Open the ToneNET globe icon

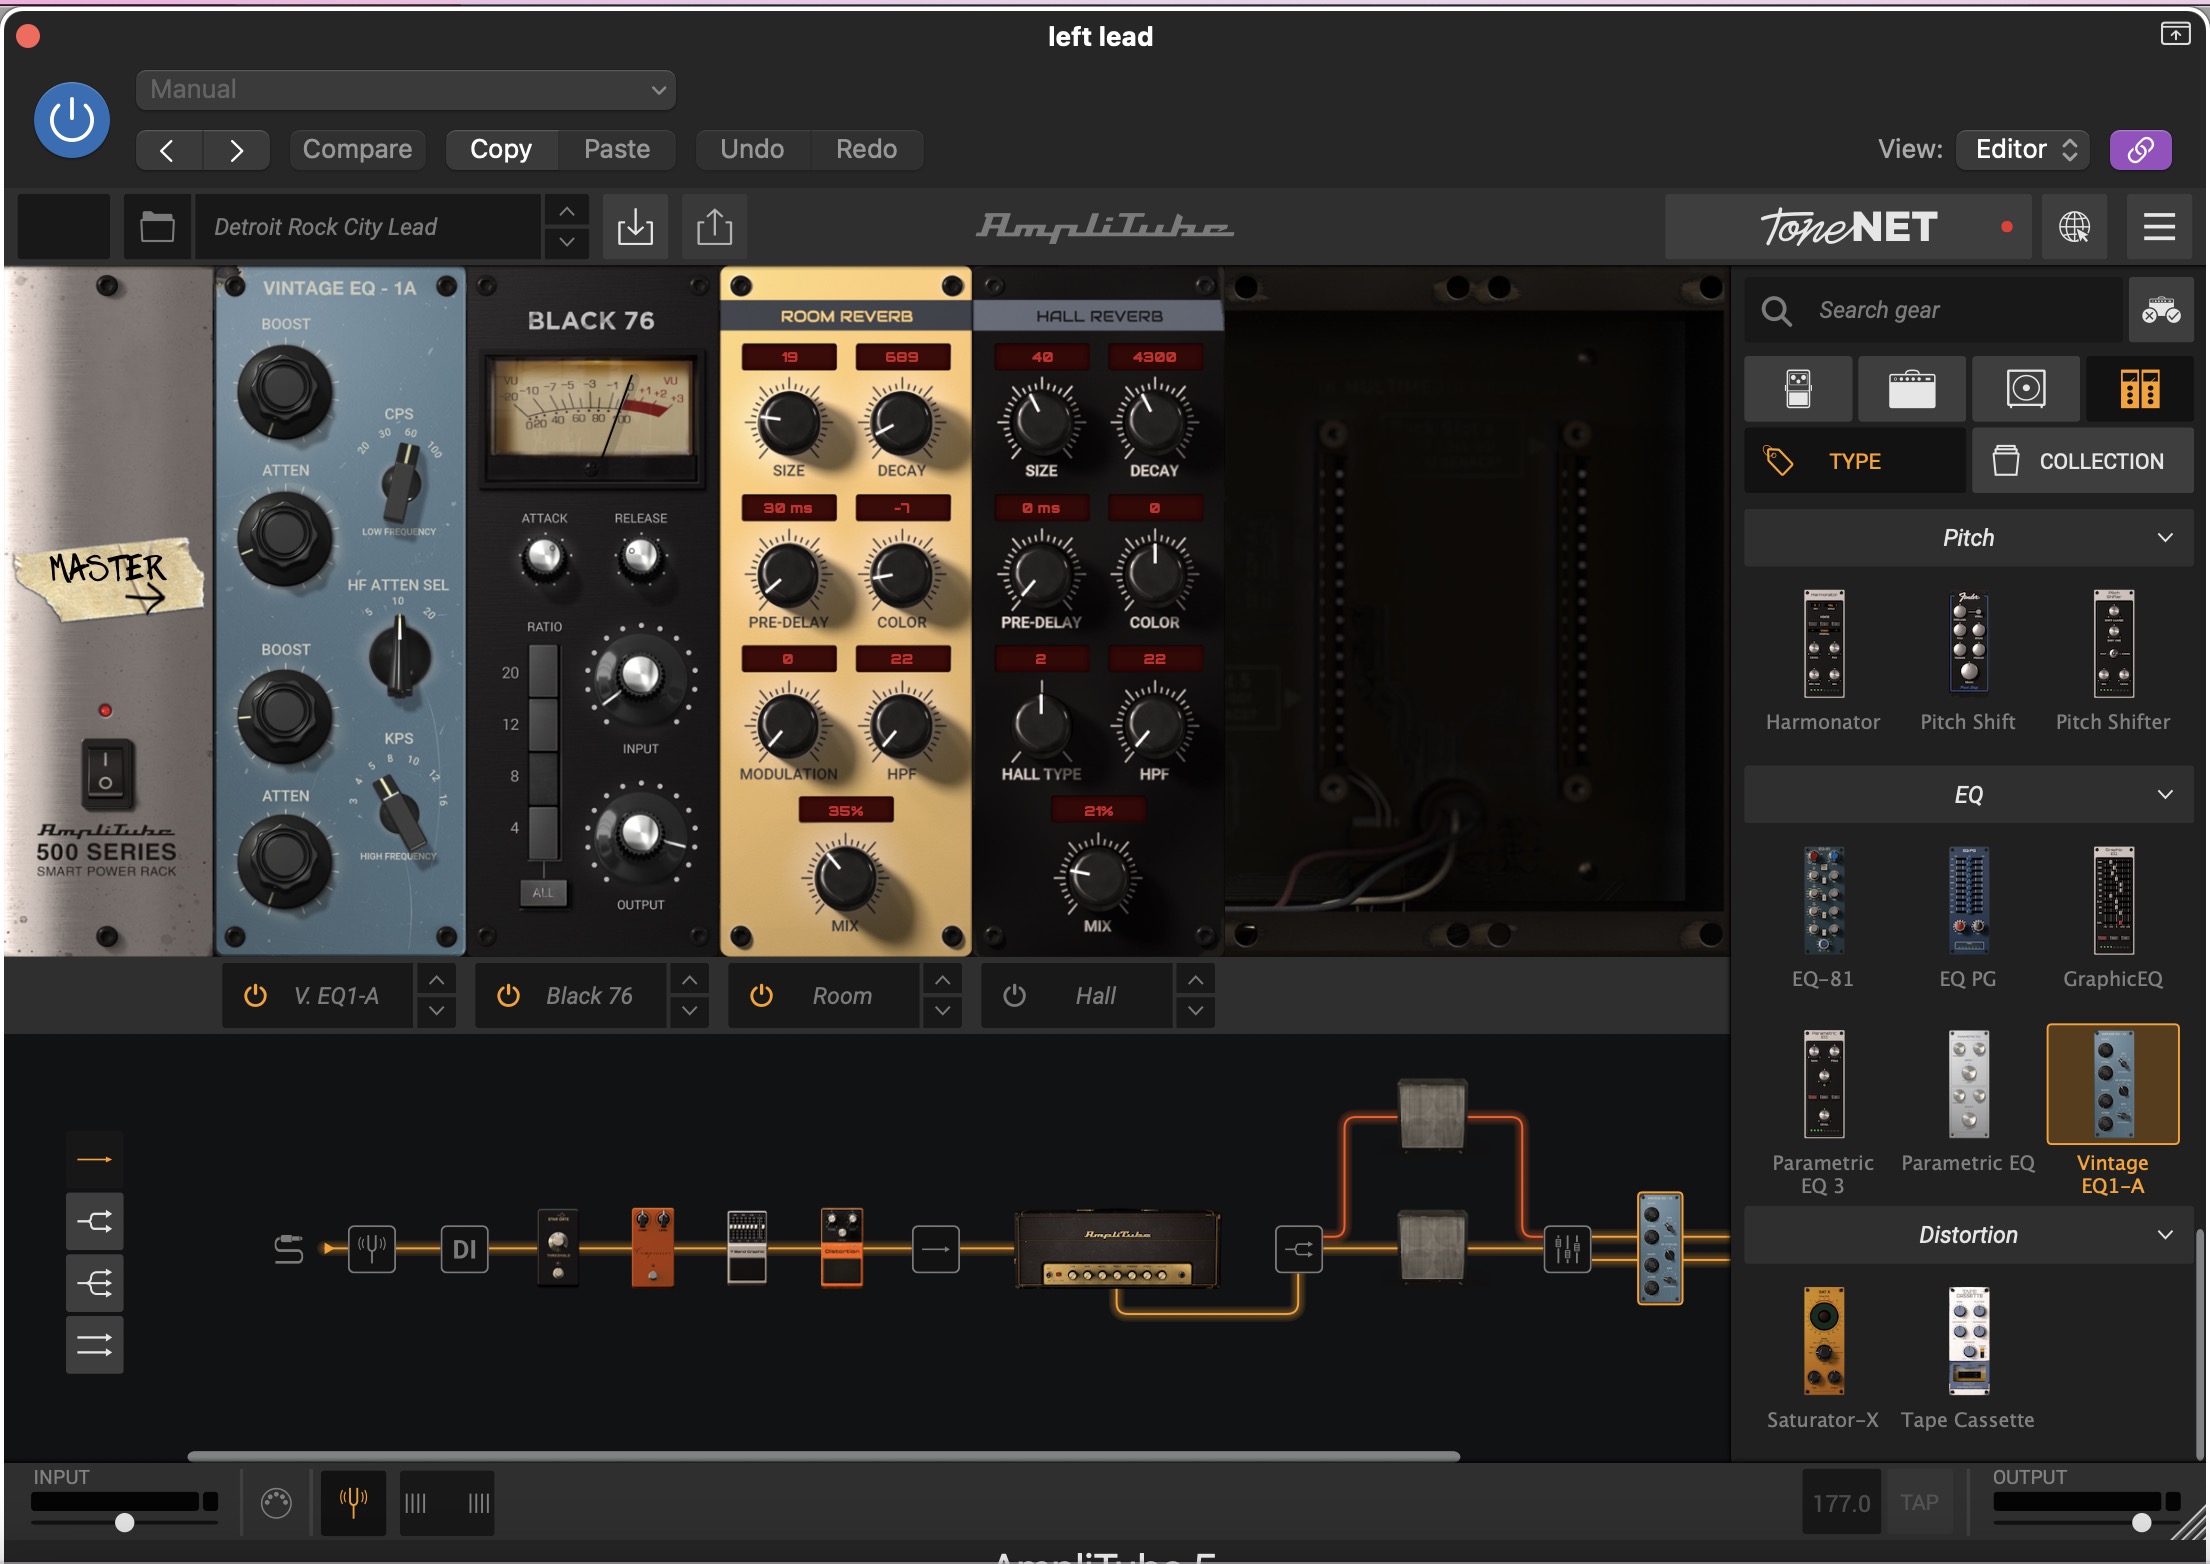click(x=2074, y=227)
